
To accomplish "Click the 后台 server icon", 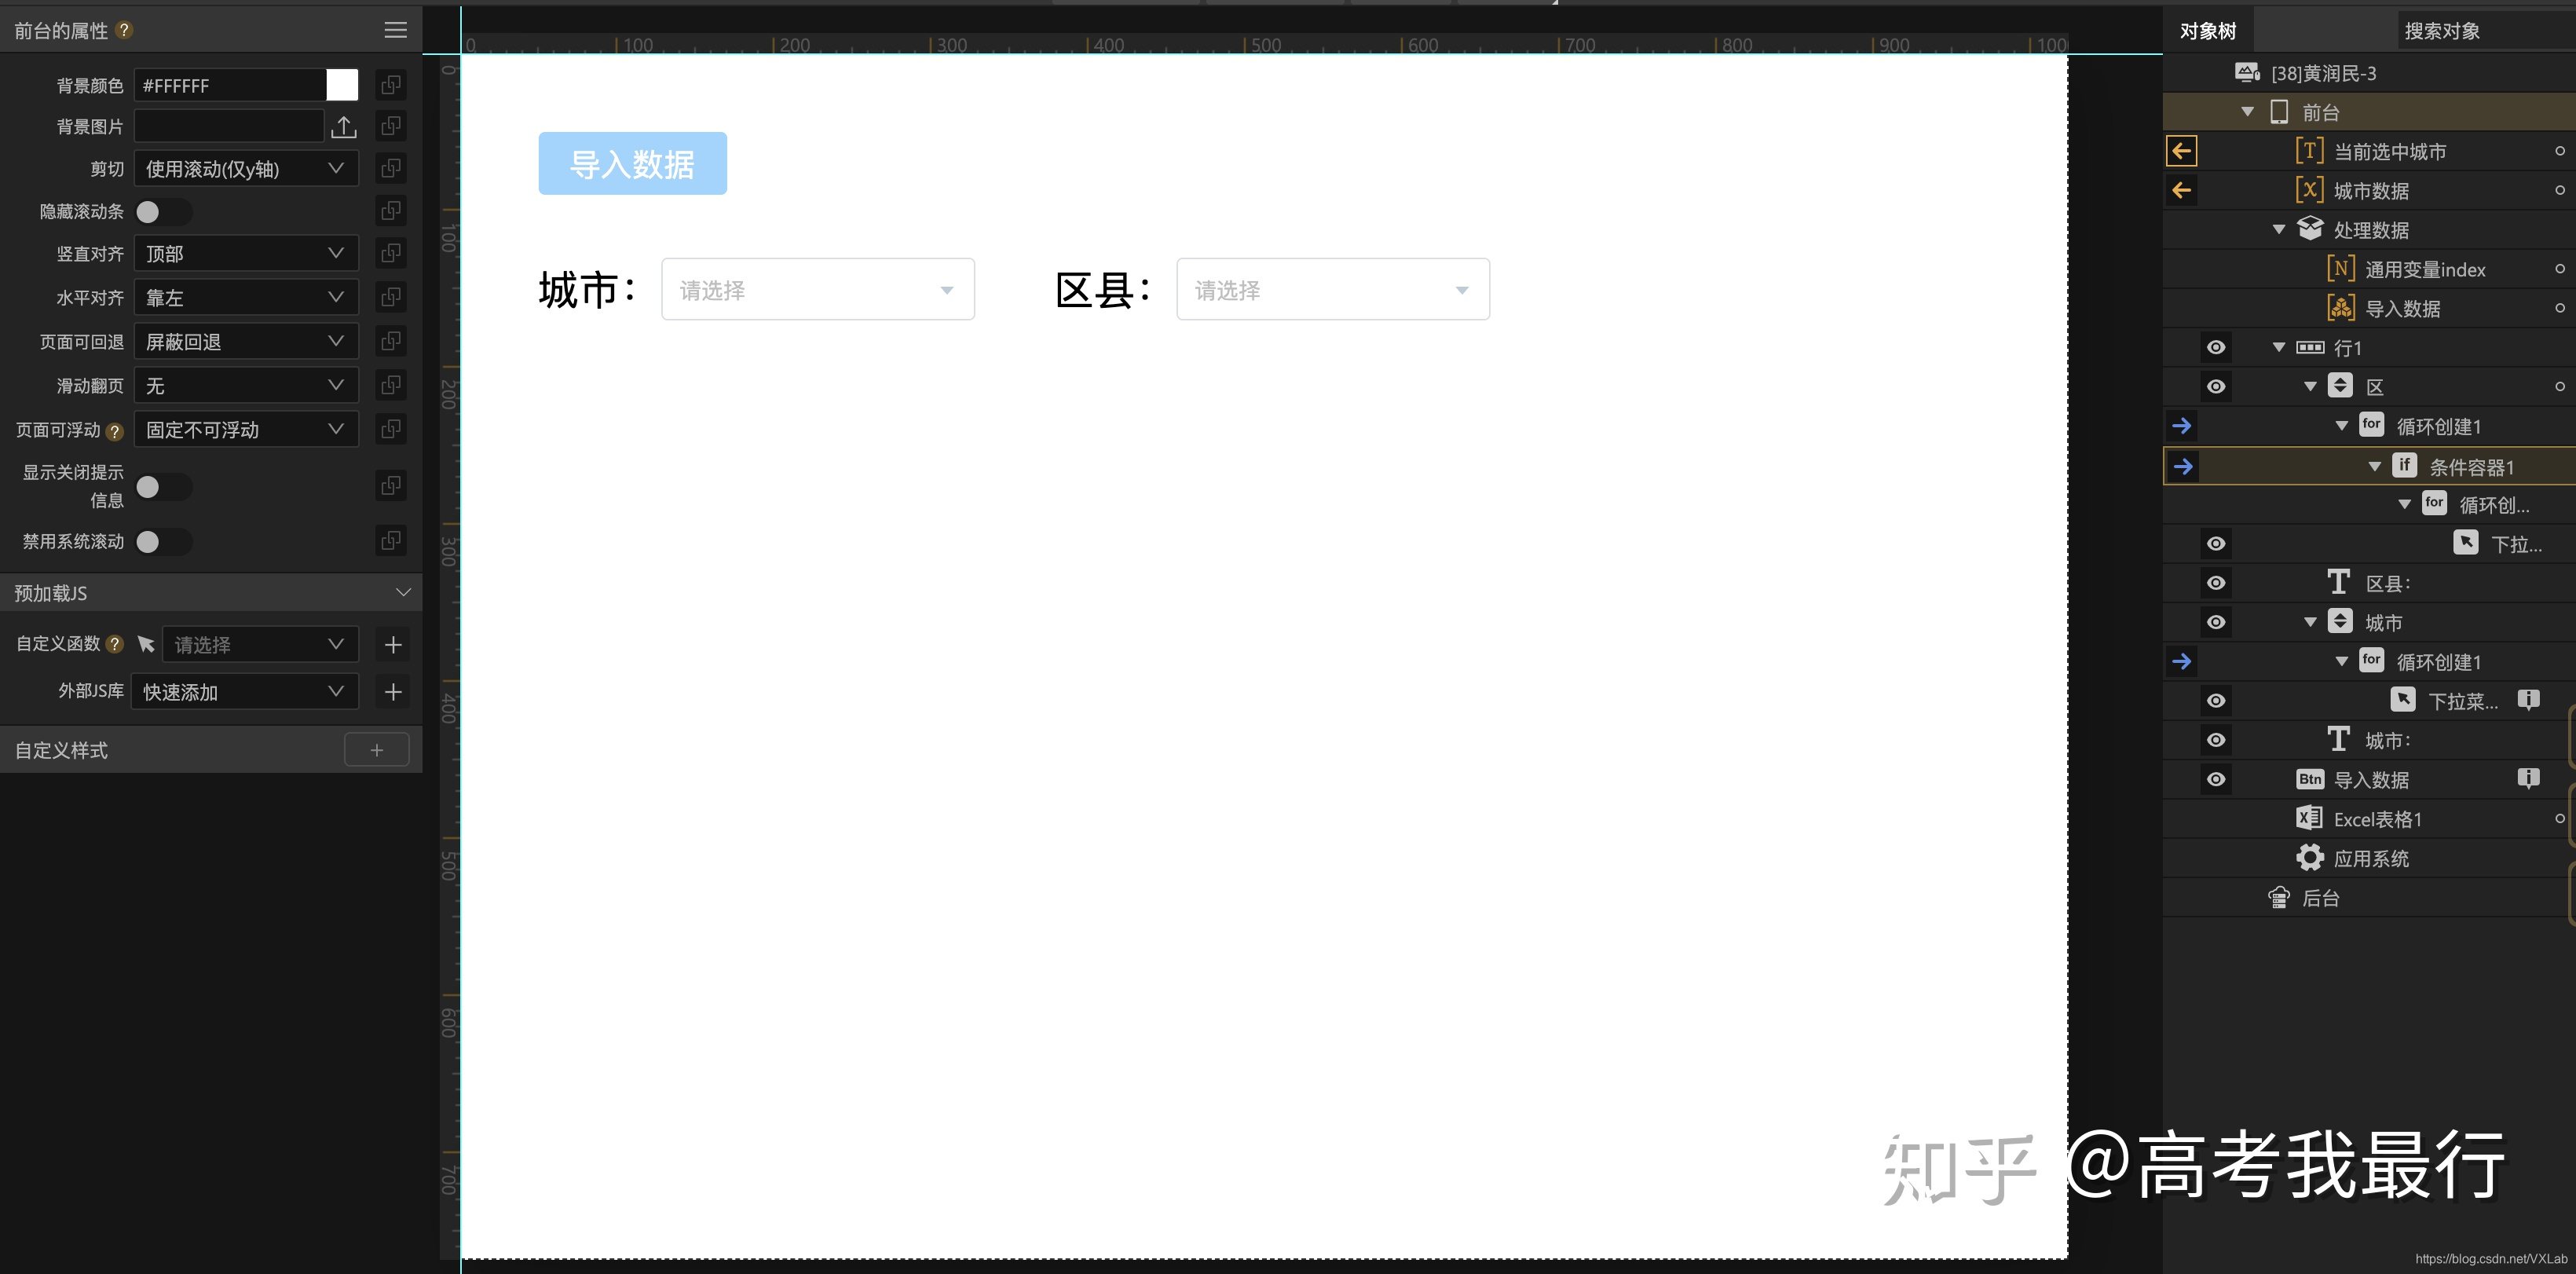I will click(x=2278, y=897).
